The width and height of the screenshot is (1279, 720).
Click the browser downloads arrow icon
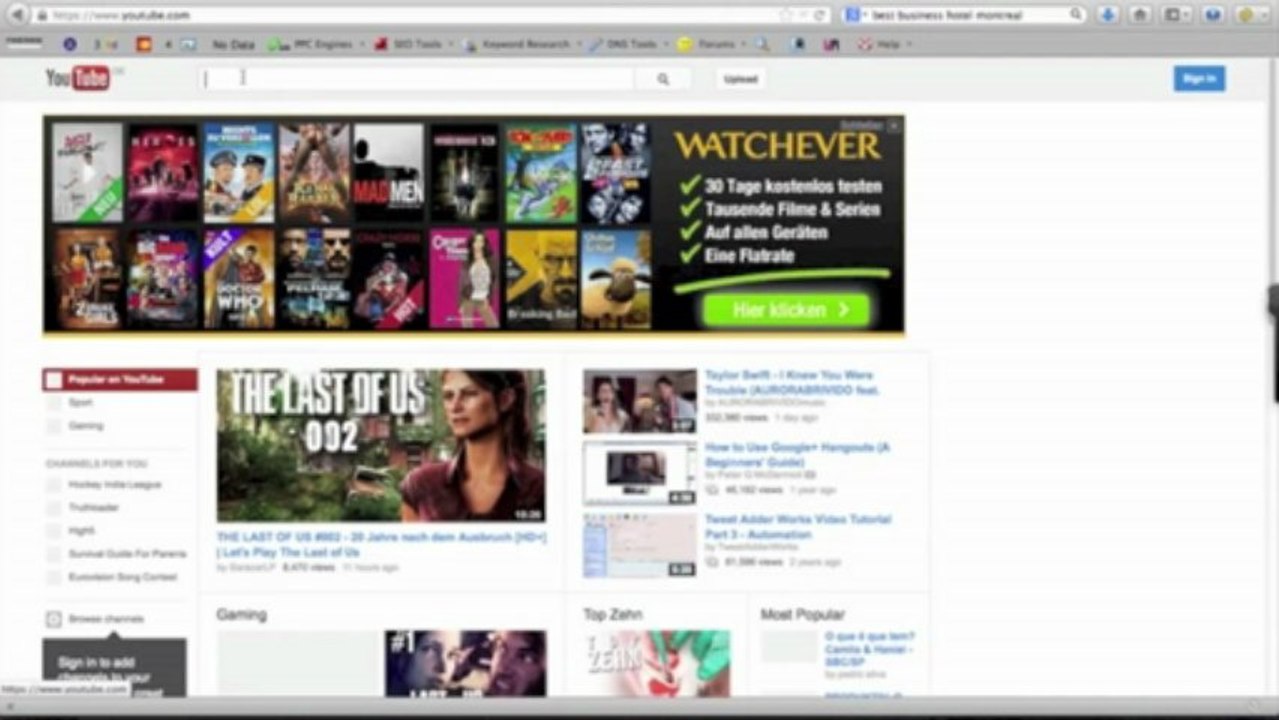(x=1107, y=15)
